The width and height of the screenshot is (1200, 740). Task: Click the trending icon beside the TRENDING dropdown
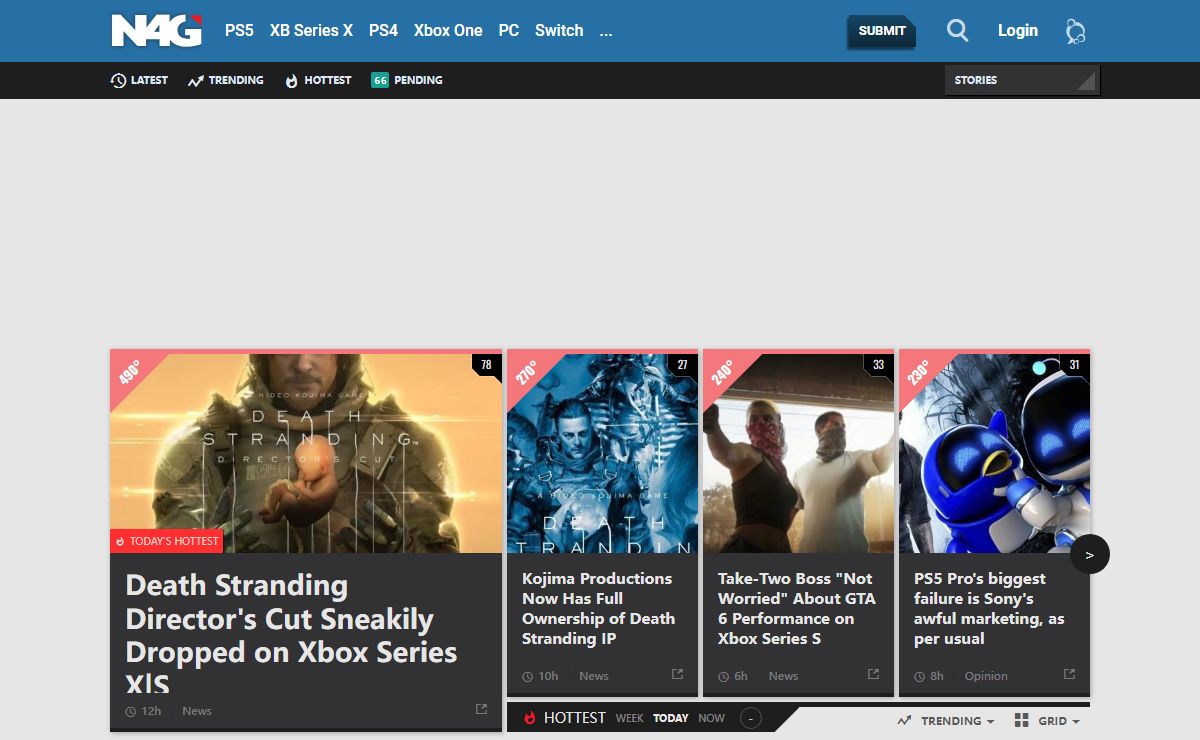coord(904,720)
